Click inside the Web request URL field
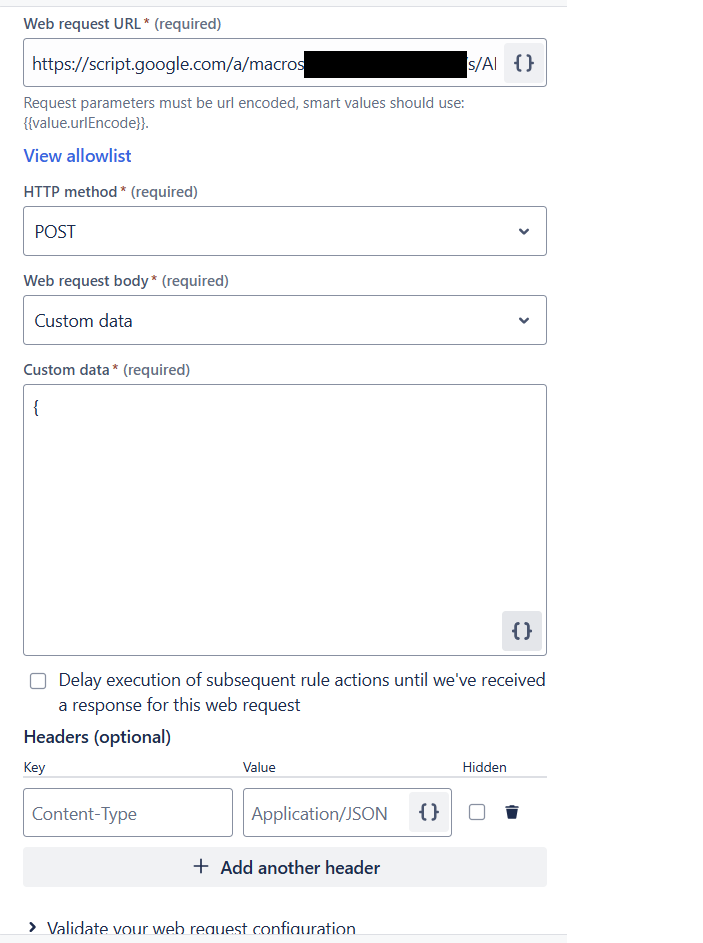The width and height of the screenshot is (703, 943). point(200,63)
